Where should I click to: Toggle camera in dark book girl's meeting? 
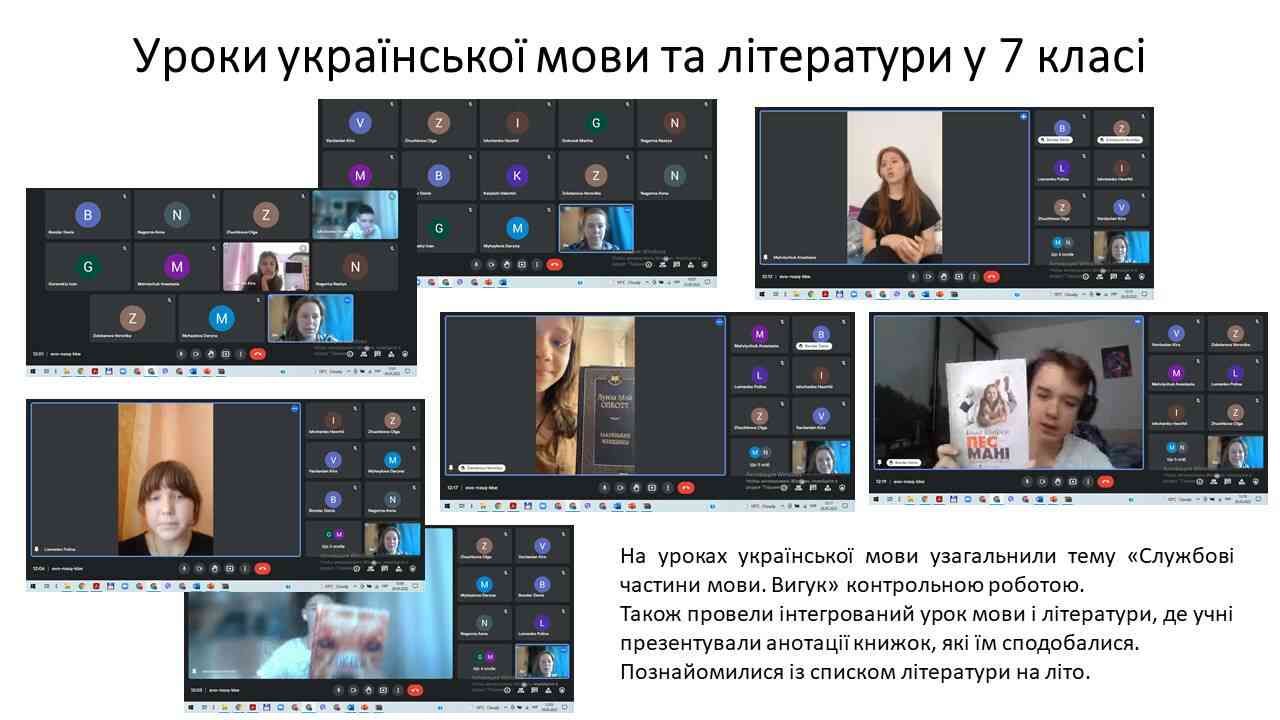click(619, 487)
